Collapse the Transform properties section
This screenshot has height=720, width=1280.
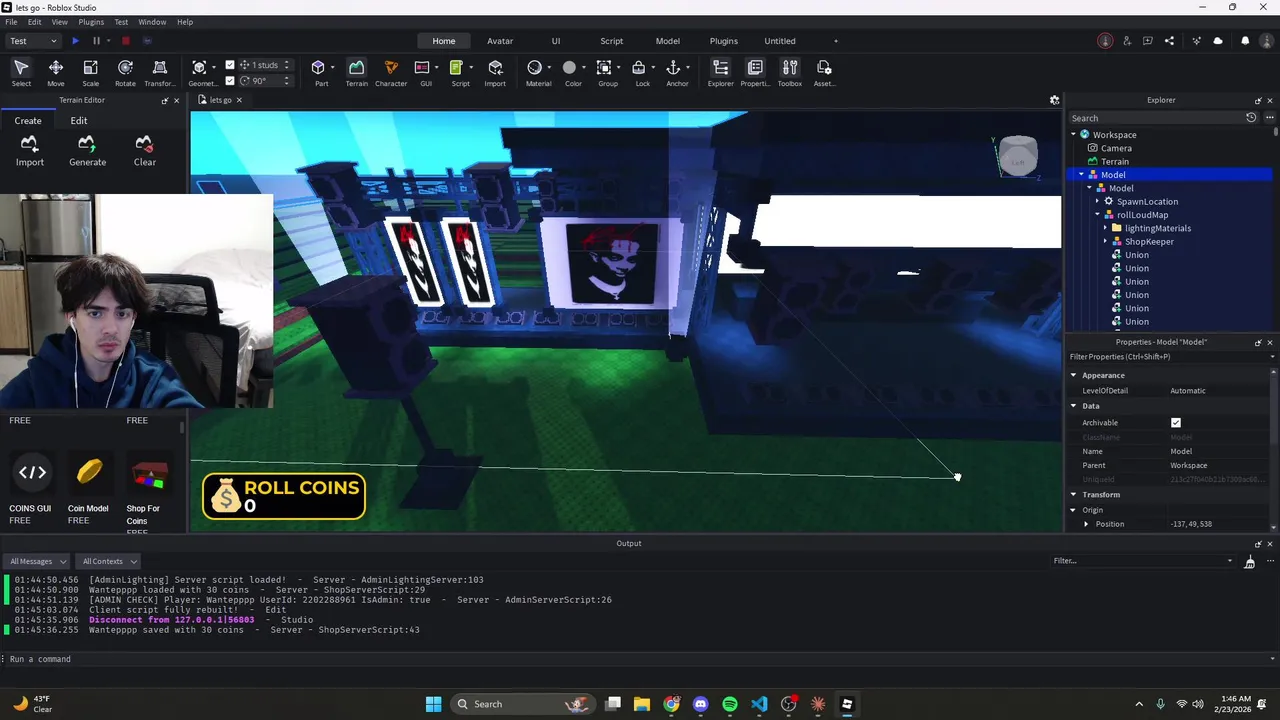point(1074,494)
